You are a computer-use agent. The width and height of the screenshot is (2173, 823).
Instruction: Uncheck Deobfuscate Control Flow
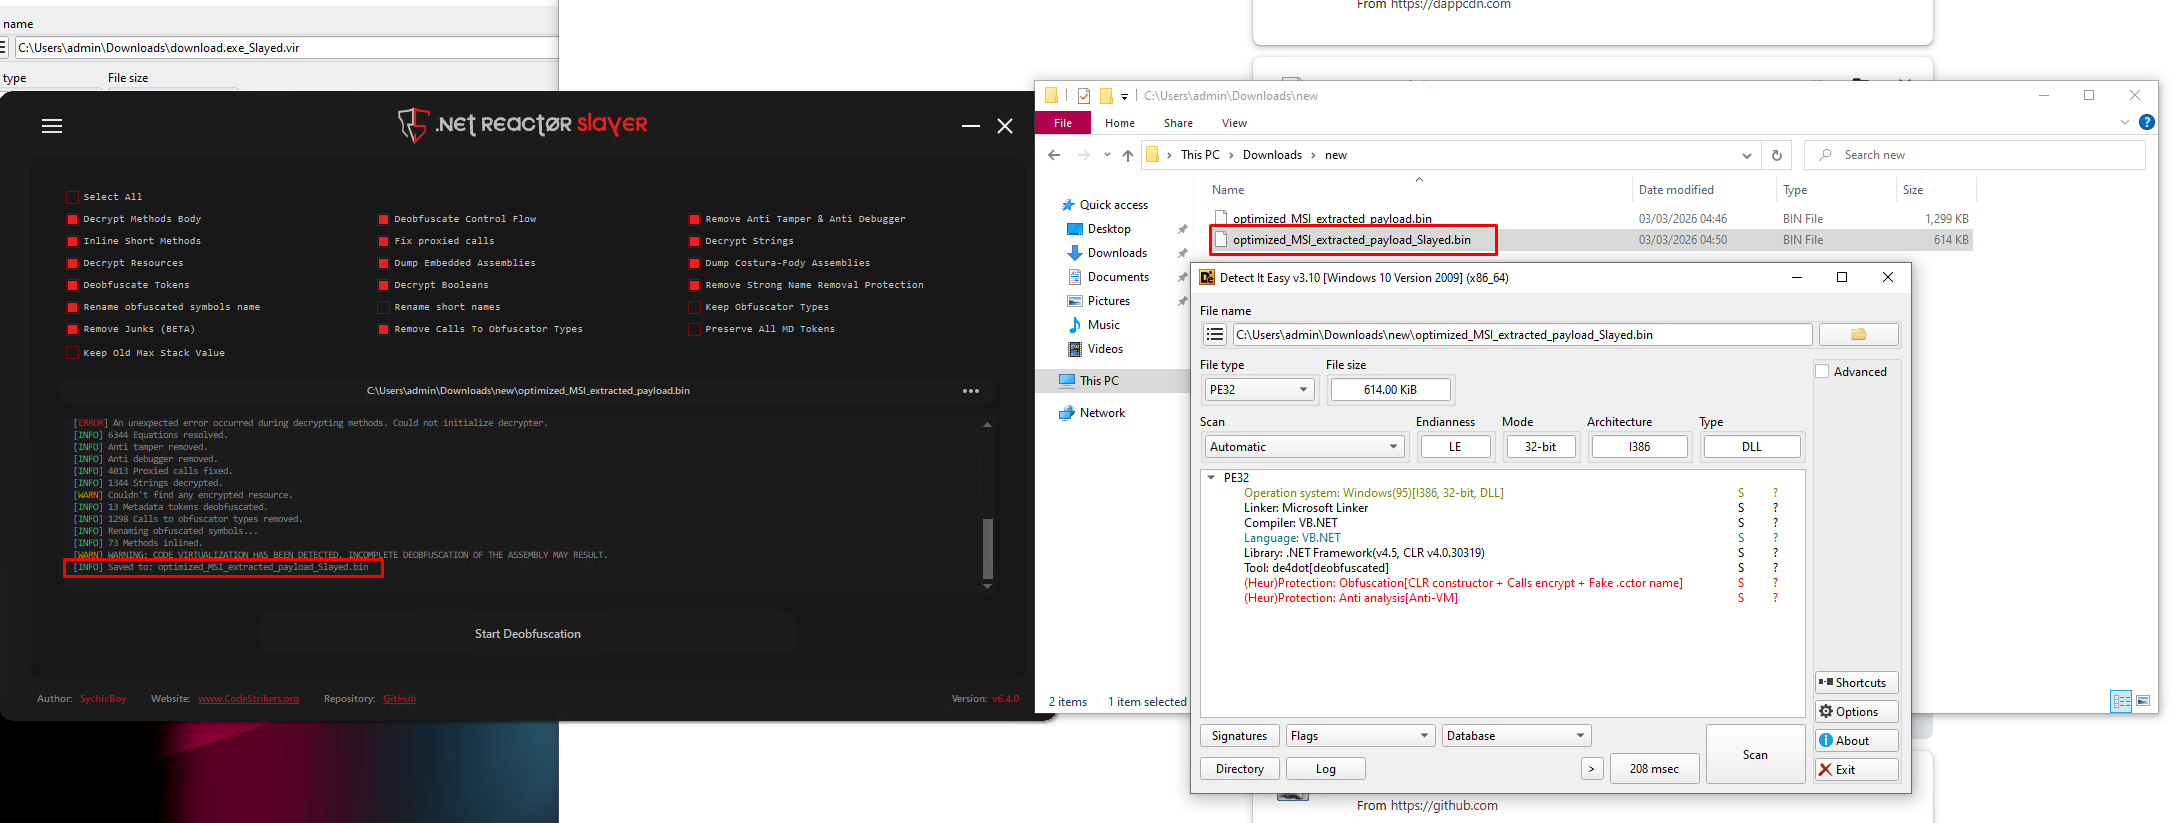(x=383, y=219)
